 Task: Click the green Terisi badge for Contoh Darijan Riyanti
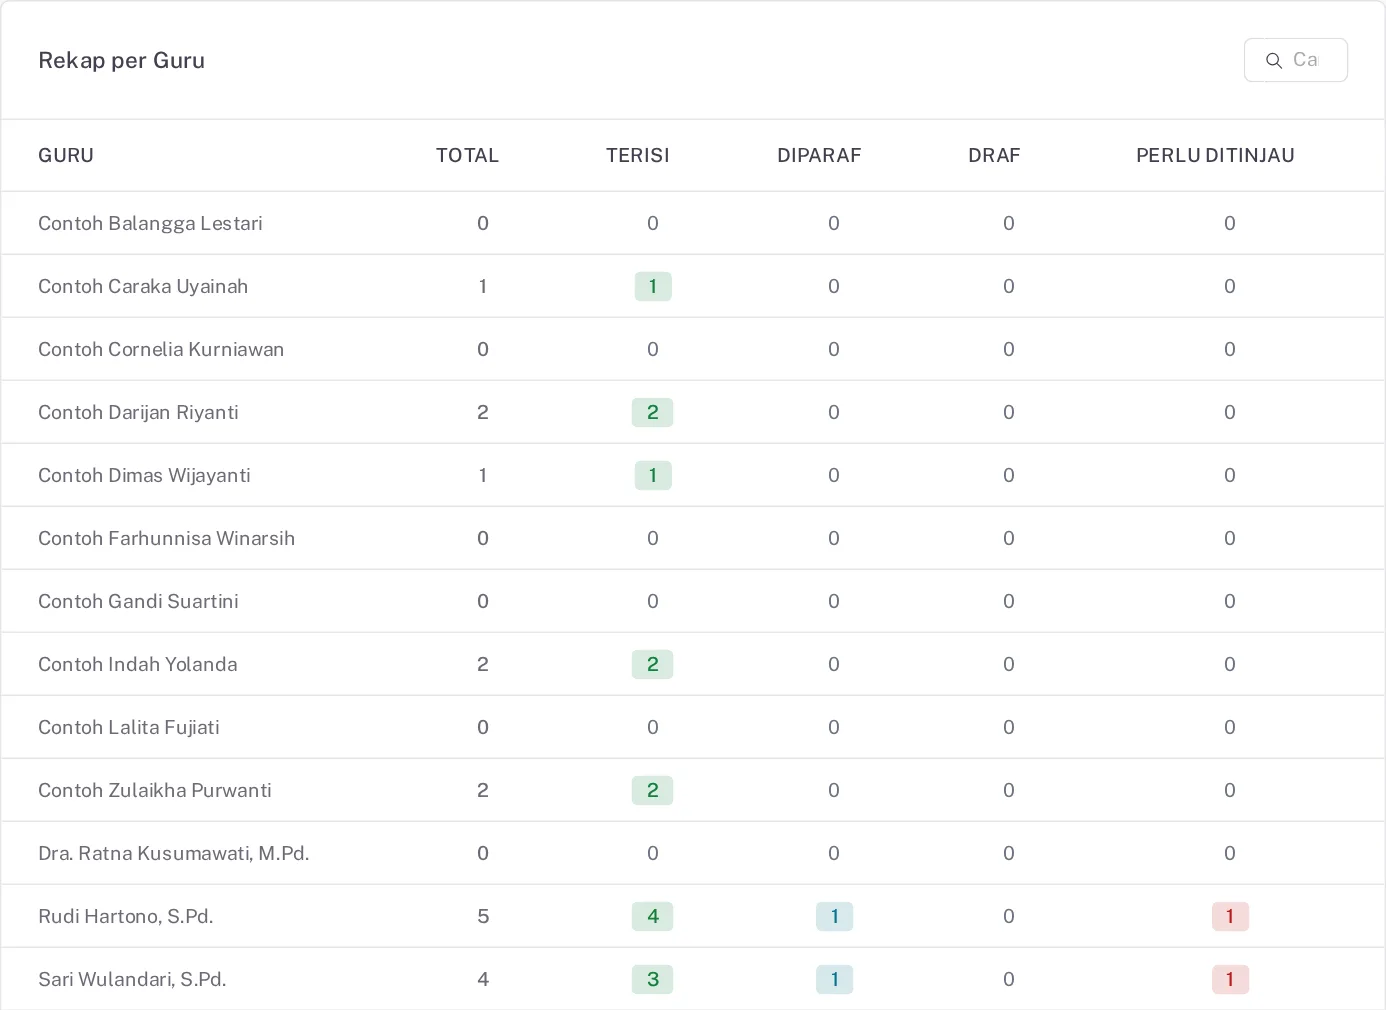pyautogui.click(x=653, y=412)
